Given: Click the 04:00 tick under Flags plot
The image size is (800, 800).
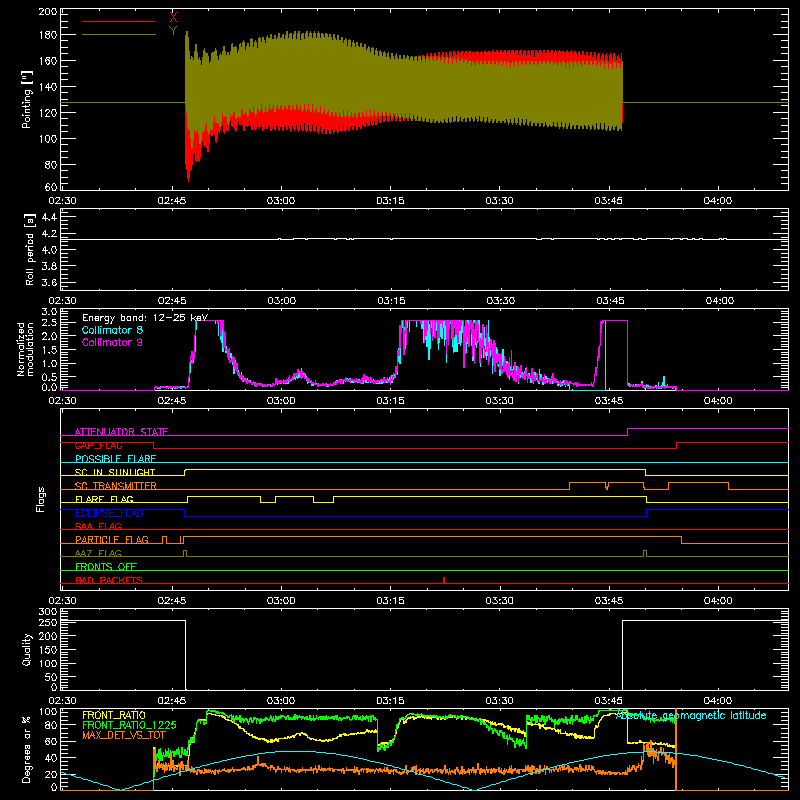Looking at the screenshot, I should click(718, 601).
